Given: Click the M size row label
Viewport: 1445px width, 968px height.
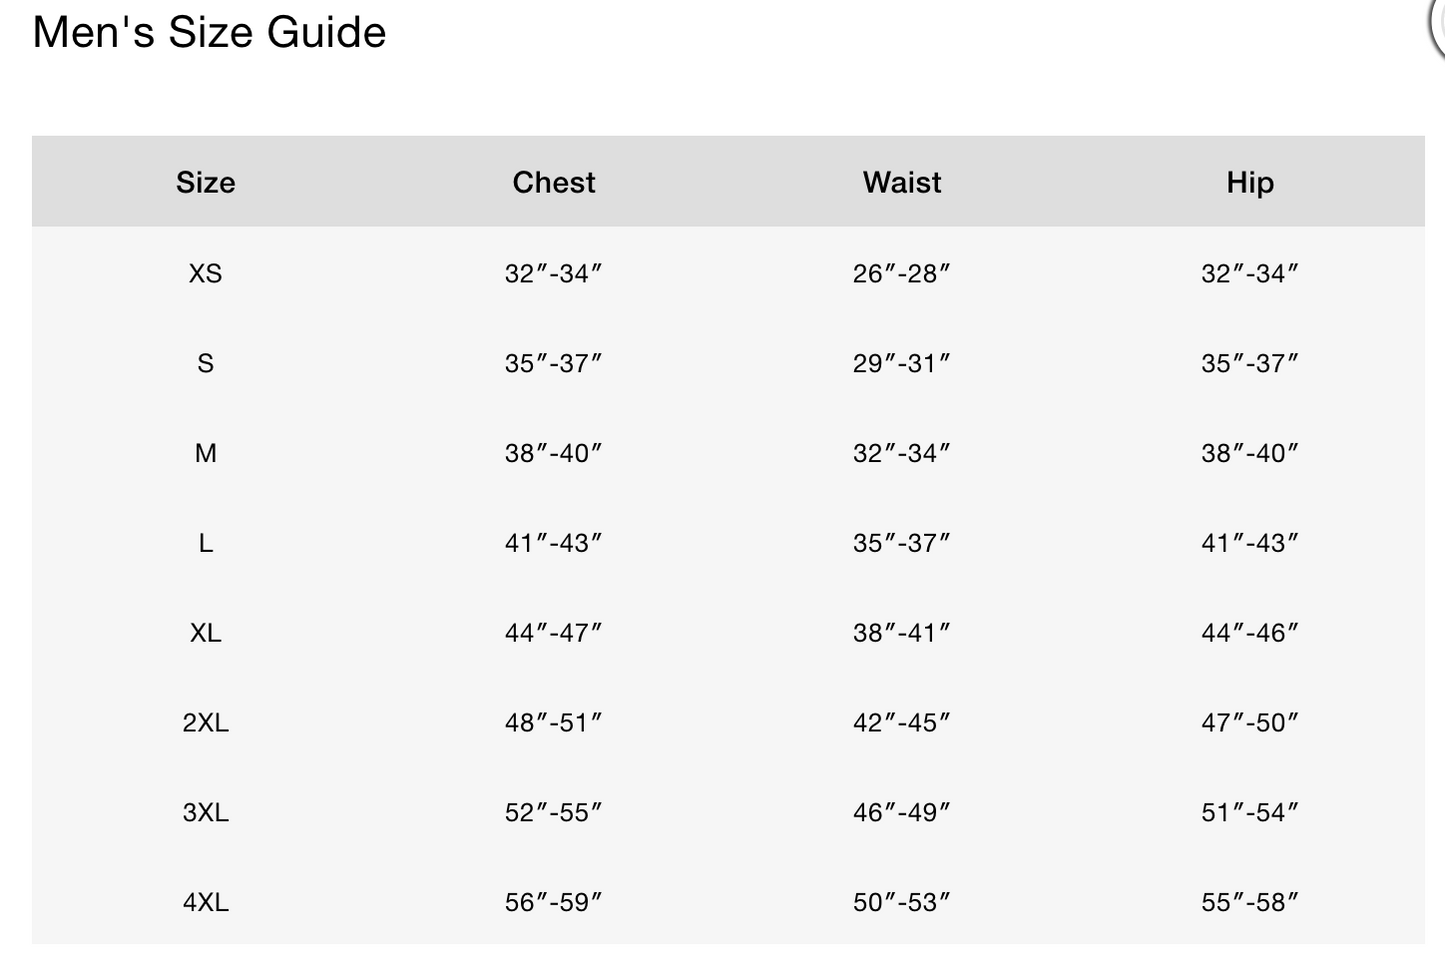Looking at the screenshot, I should tap(206, 453).
